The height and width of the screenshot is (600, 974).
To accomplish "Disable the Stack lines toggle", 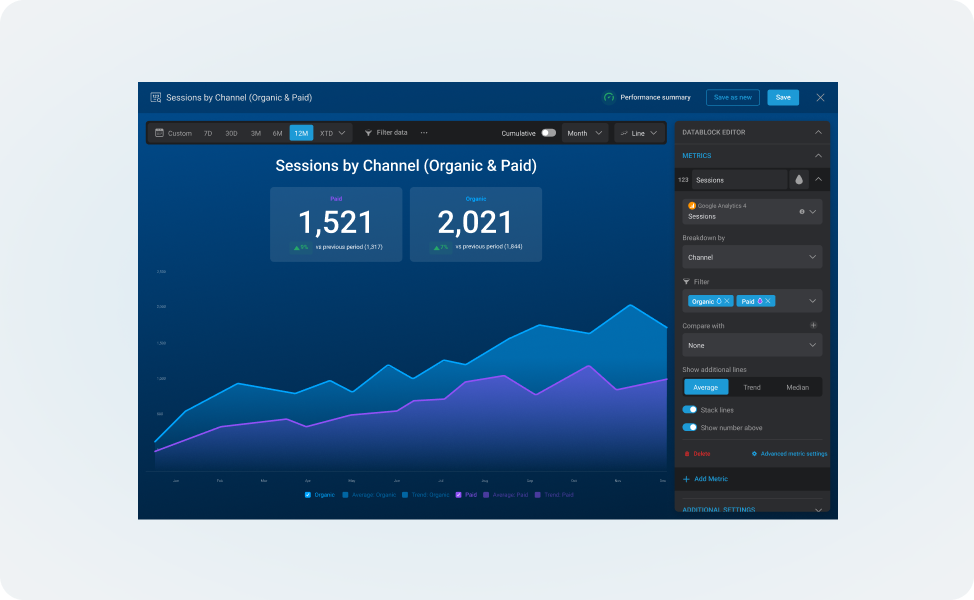I will [690, 408].
